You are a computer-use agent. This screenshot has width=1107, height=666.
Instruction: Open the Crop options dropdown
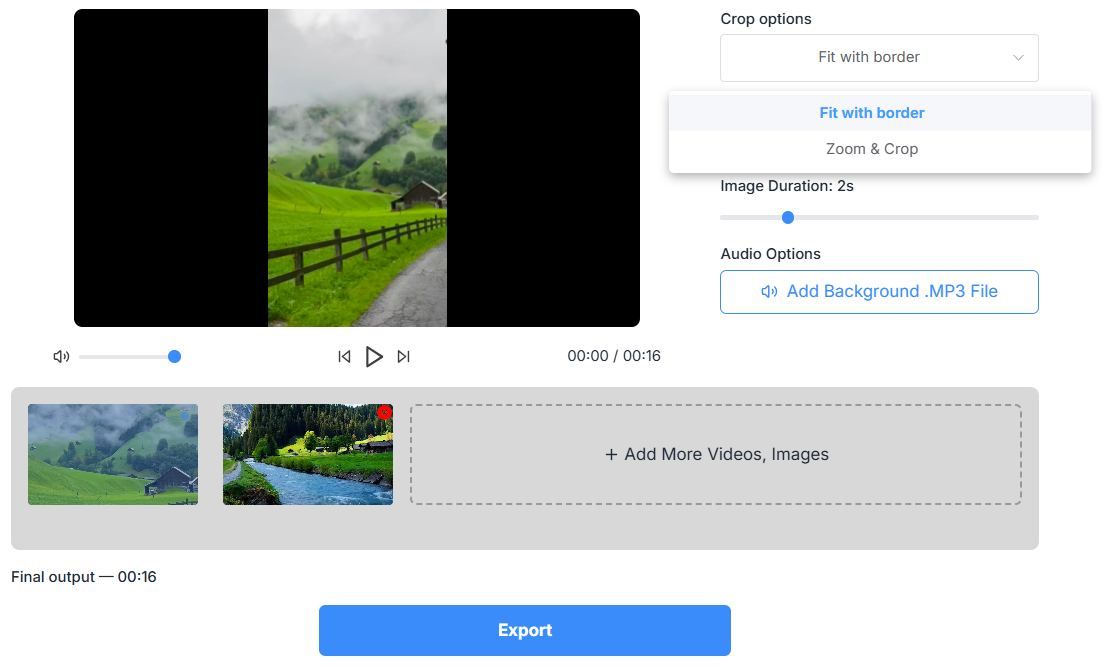(879, 58)
